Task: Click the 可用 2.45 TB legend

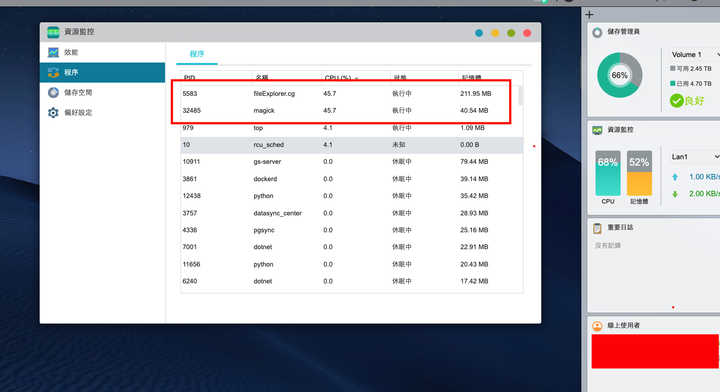Action: (x=691, y=69)
